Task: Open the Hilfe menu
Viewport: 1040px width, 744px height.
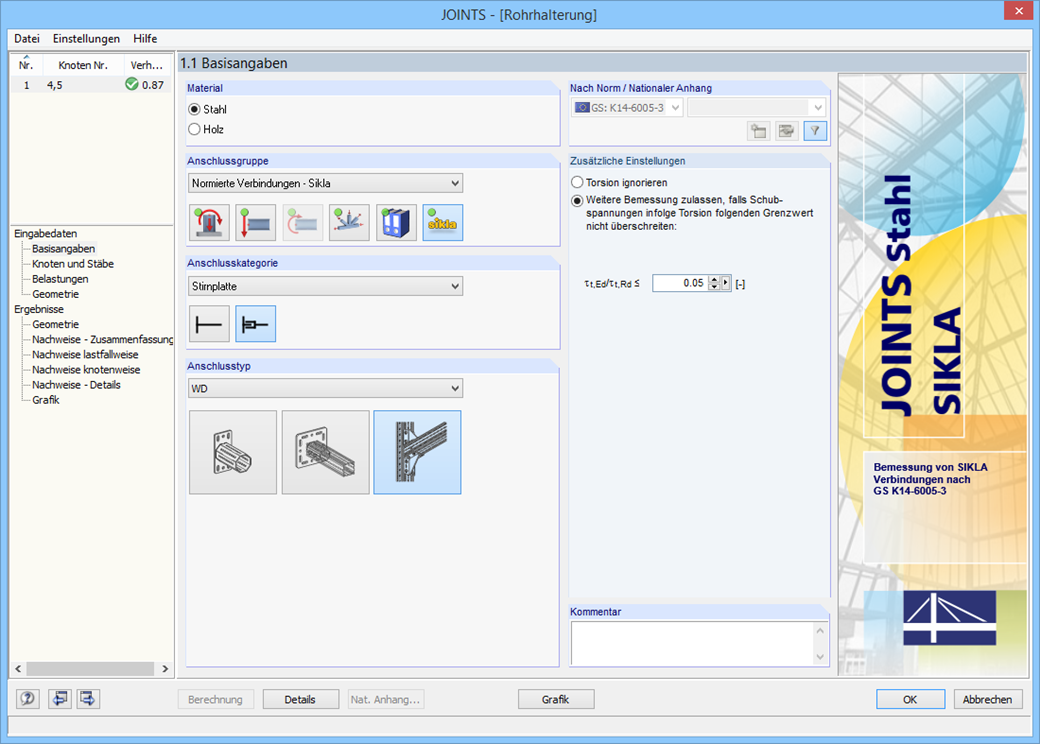Action: point(145,38)
